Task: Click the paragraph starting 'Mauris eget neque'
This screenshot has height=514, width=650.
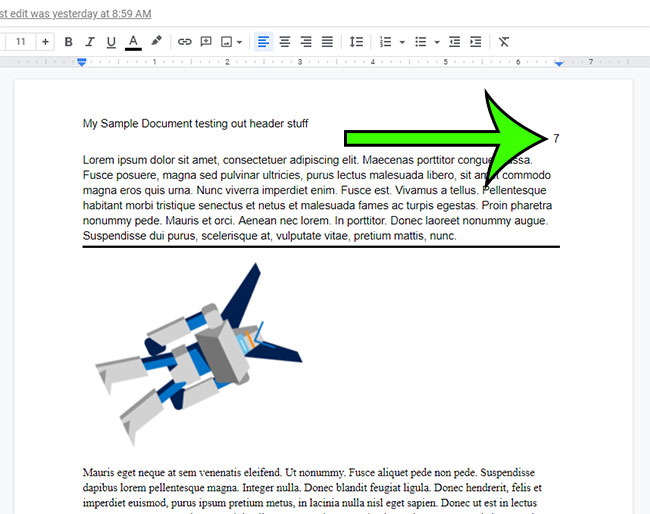Action: pyautogui.click(x=313, y=488)
